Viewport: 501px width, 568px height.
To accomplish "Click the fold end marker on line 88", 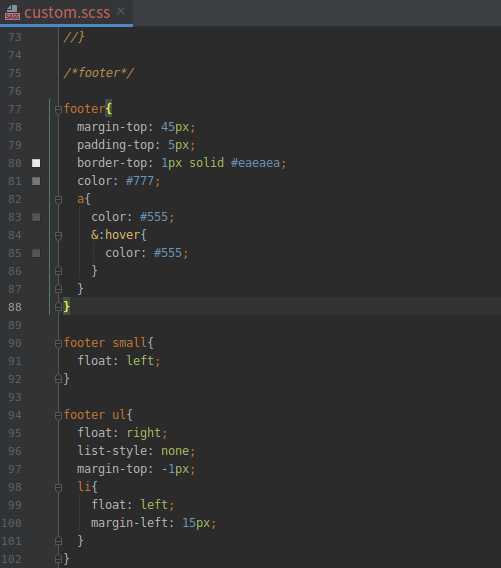I will click(x=58, y=307).
